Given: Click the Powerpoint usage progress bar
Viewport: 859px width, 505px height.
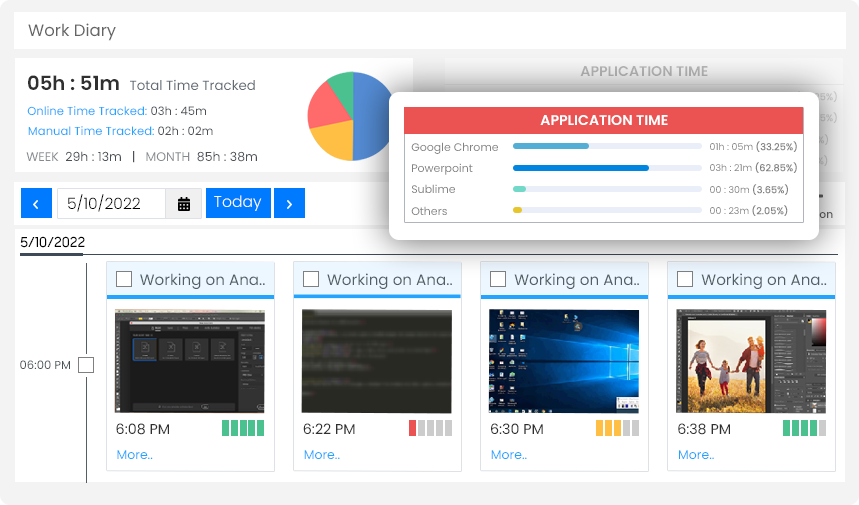Looking at the screenshot, I should click(x=606, y=168).
